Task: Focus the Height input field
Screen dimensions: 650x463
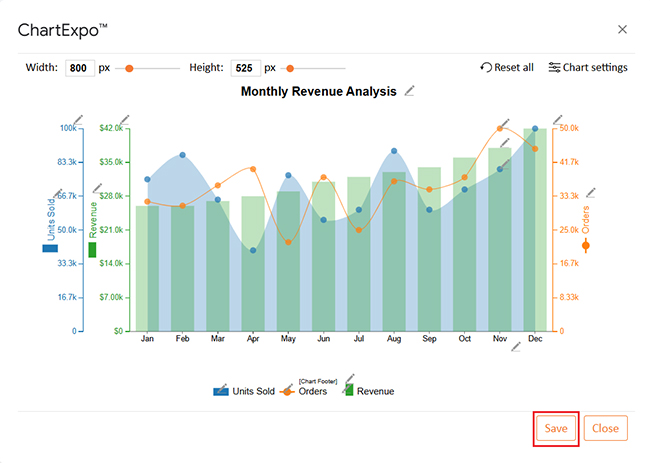Action: tap(244, 68)
